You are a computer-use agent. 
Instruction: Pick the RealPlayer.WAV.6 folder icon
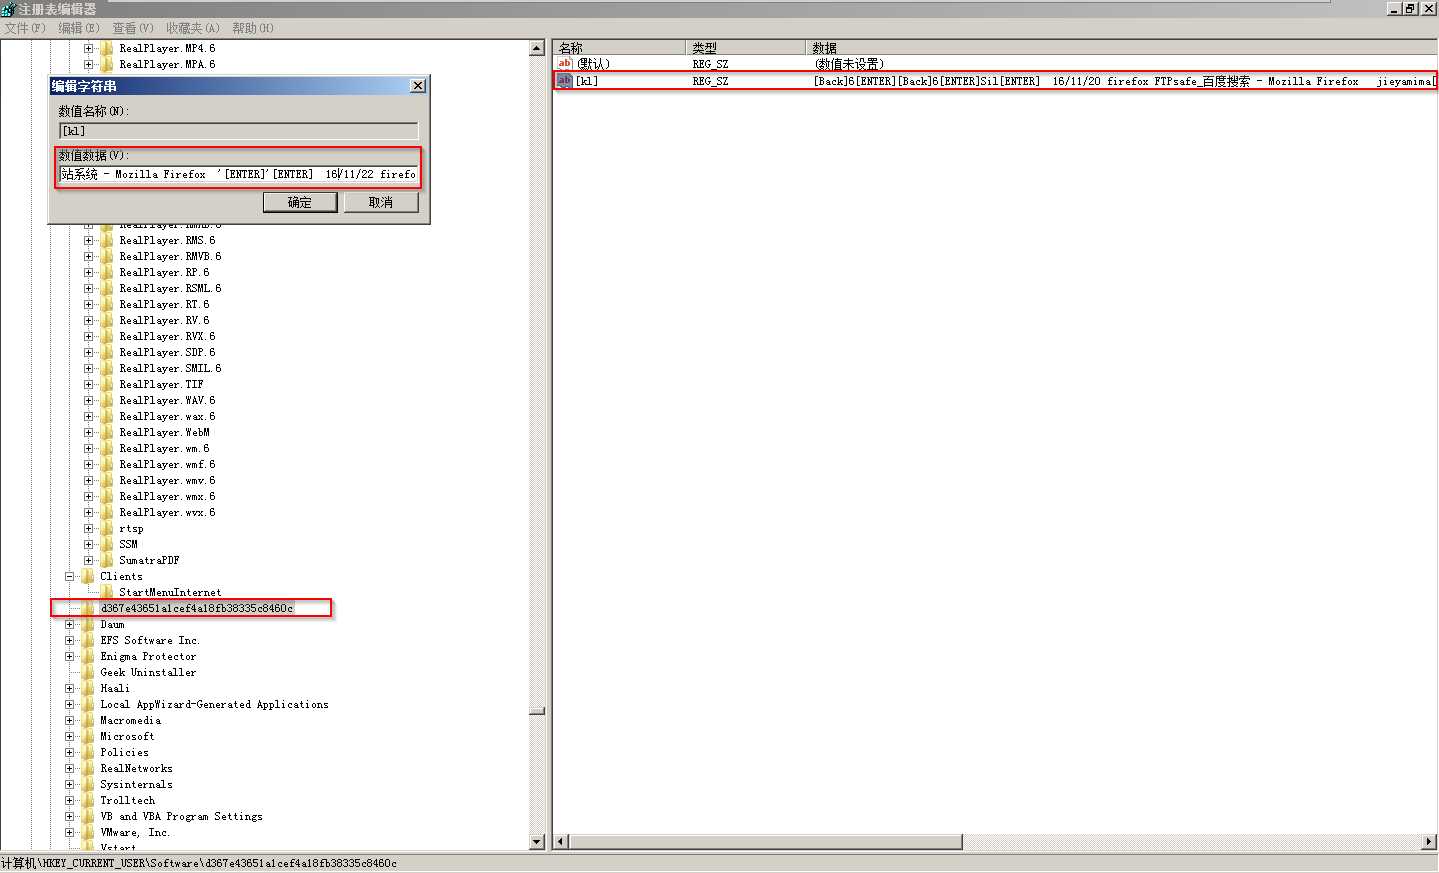[x=107, y=400]
